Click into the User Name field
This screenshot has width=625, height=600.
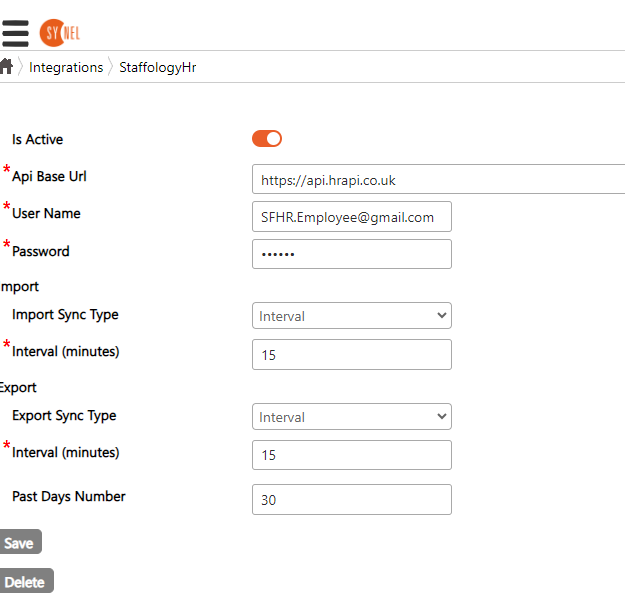pyautogui.click(x=352, y=216)
